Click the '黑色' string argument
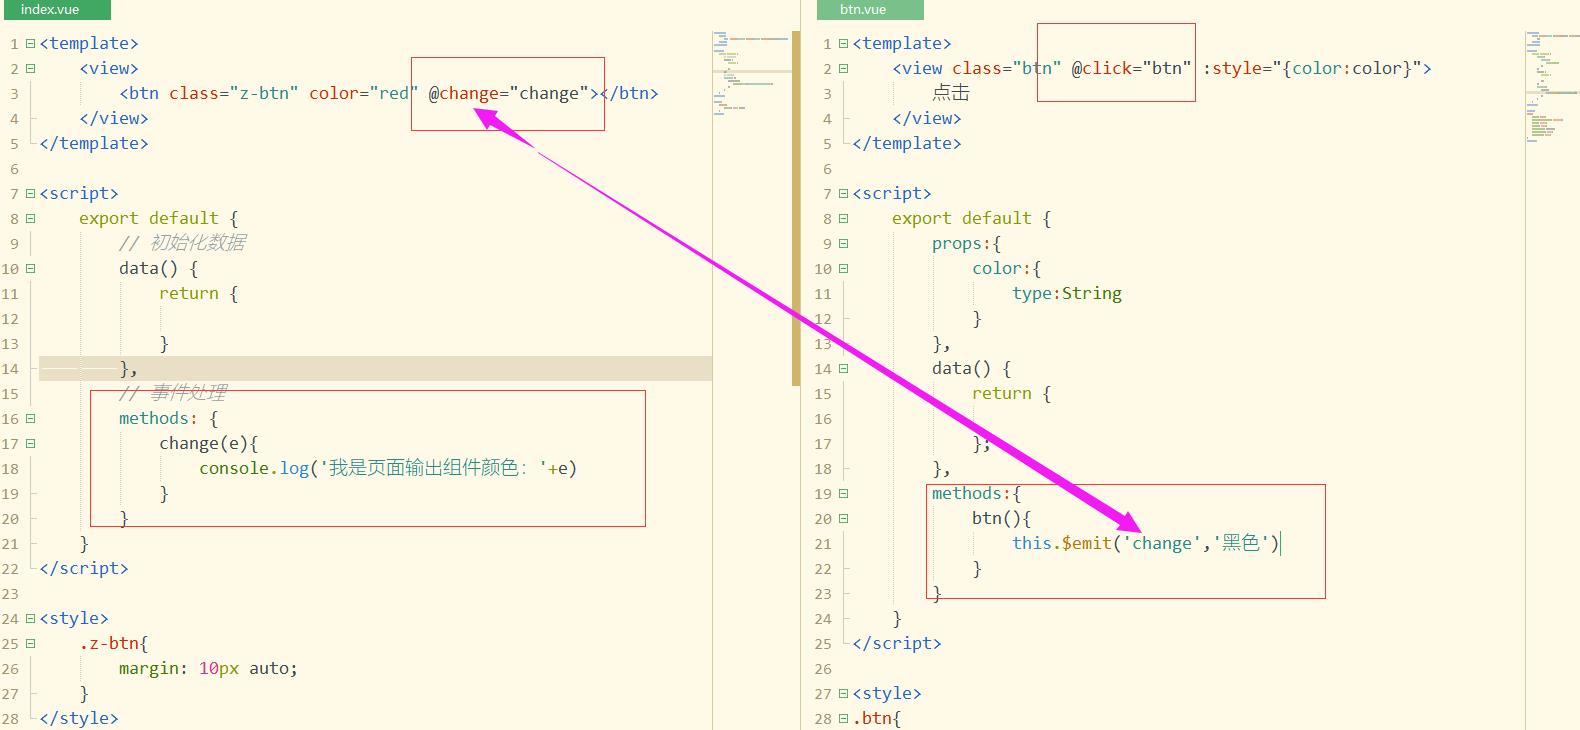The image size is (1580, 730). 1241,544
